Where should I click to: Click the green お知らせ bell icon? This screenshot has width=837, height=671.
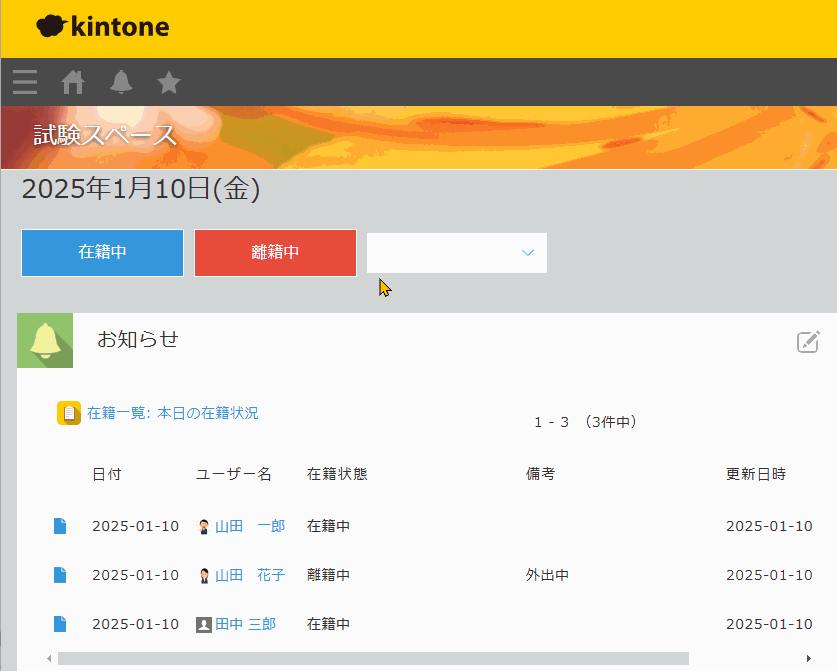click(x=45, y=341)
